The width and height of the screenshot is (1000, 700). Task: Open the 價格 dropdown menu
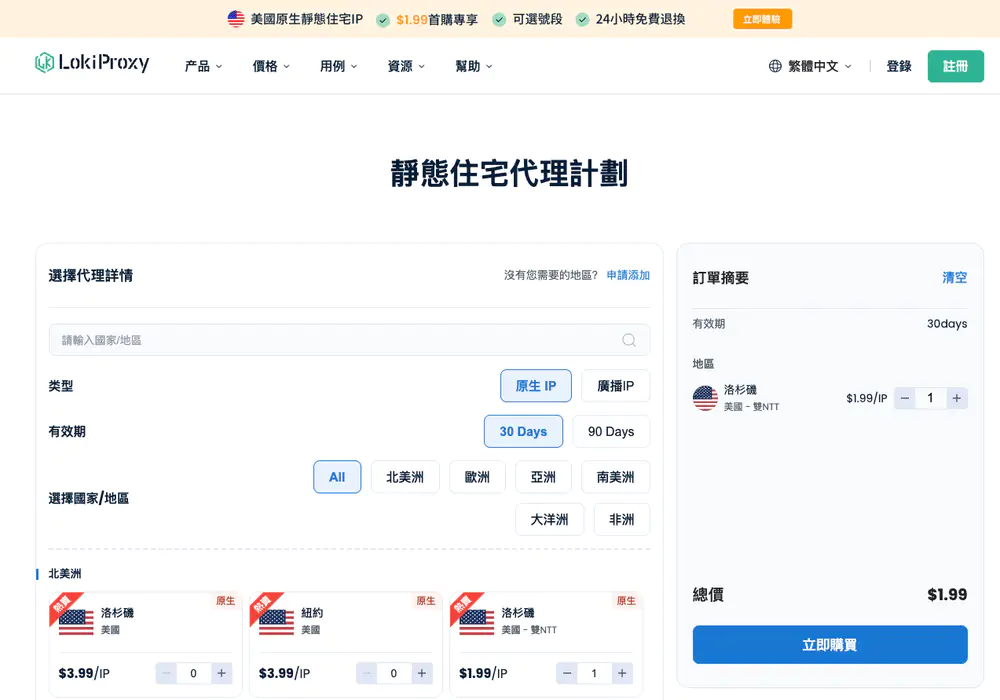coord(271,66)
